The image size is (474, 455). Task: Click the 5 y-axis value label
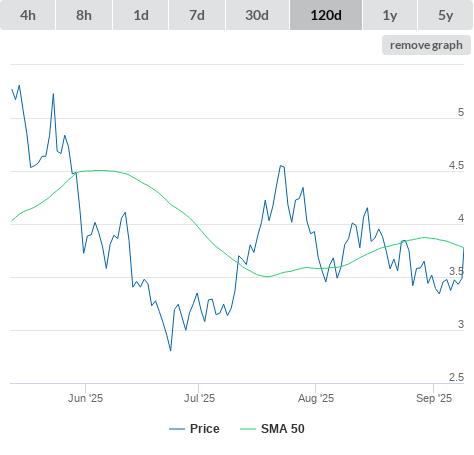[x=461, y=112]
